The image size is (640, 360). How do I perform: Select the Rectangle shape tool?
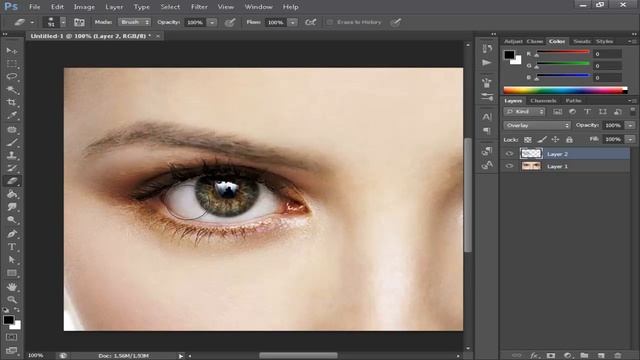point(12,273)
